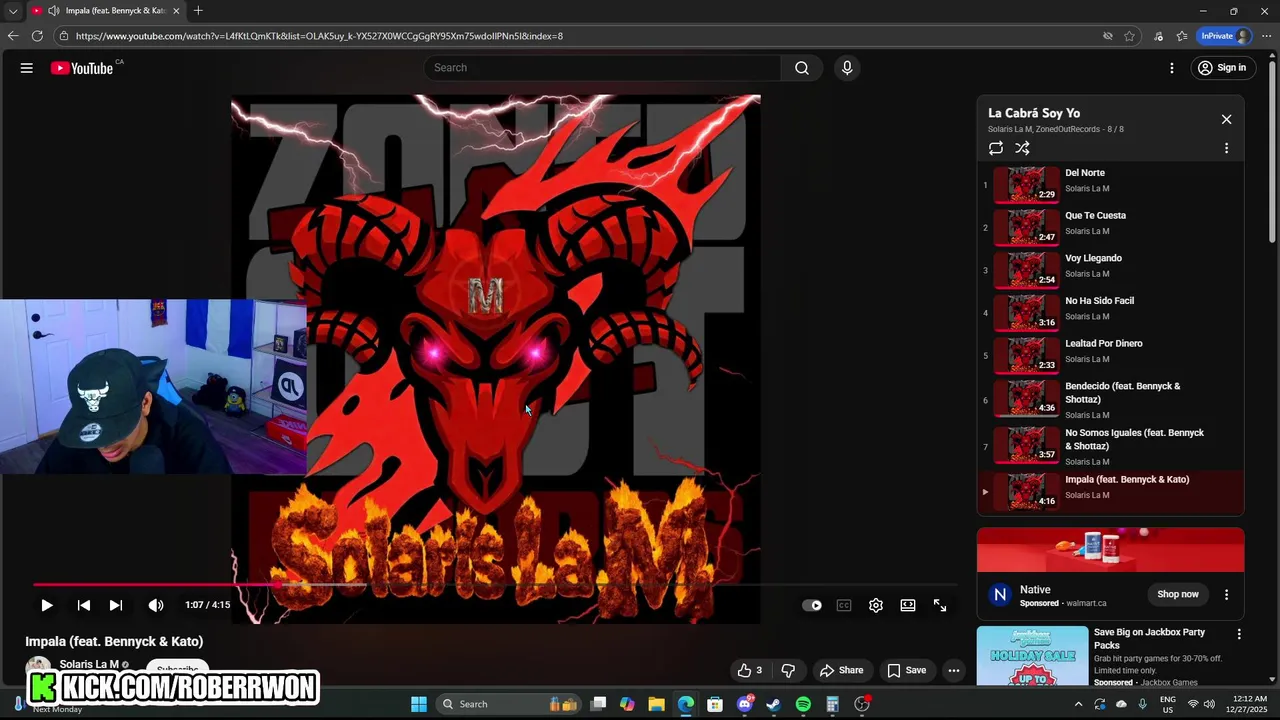
Task: Switch to theater mode
Action: [908, 605]
